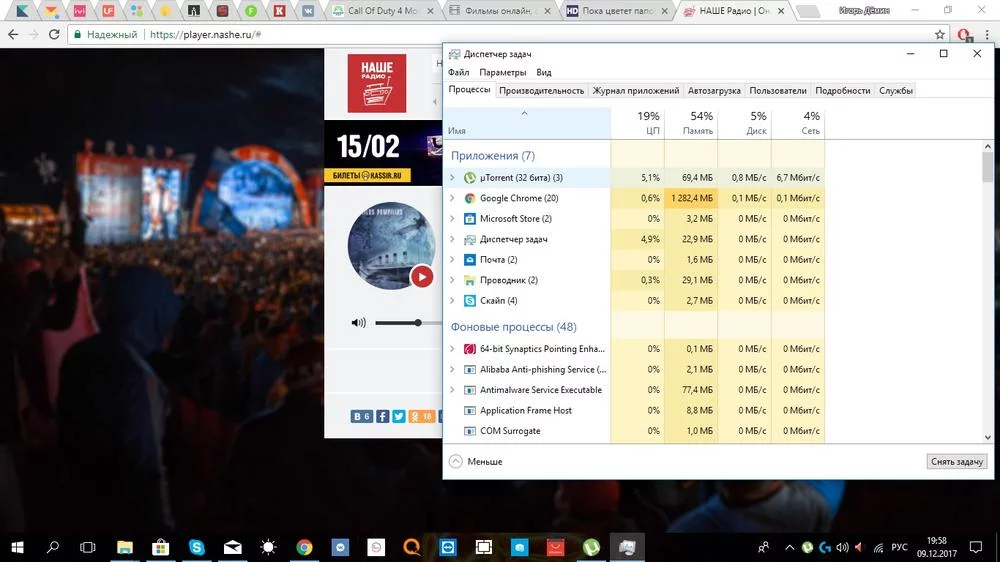Share via the orange Odnoklassniki icon
This screenshot has height=562, width=1000.
[421, 417]
